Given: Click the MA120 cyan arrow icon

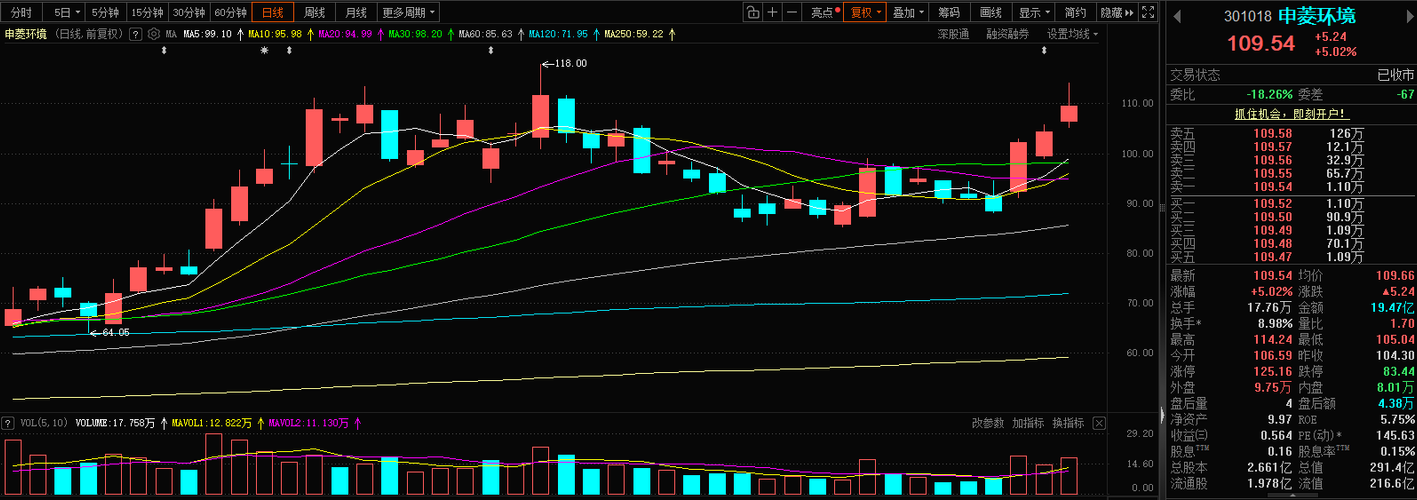Looking at the screenshot, I should click(x=596, y=34).
